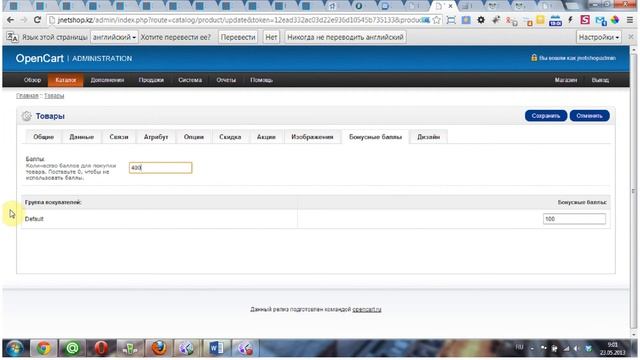Close the active browser tab
Screen dimensions: 640x360
click(450, 6)
